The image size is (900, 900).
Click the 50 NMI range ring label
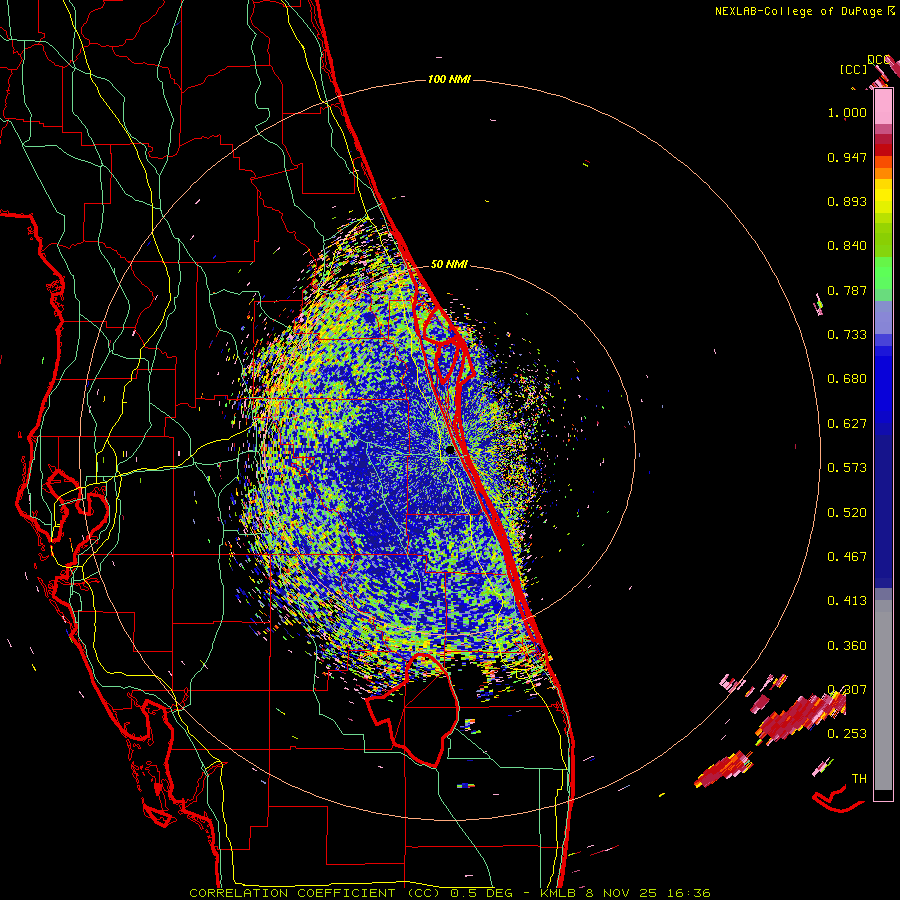point(449,264)
